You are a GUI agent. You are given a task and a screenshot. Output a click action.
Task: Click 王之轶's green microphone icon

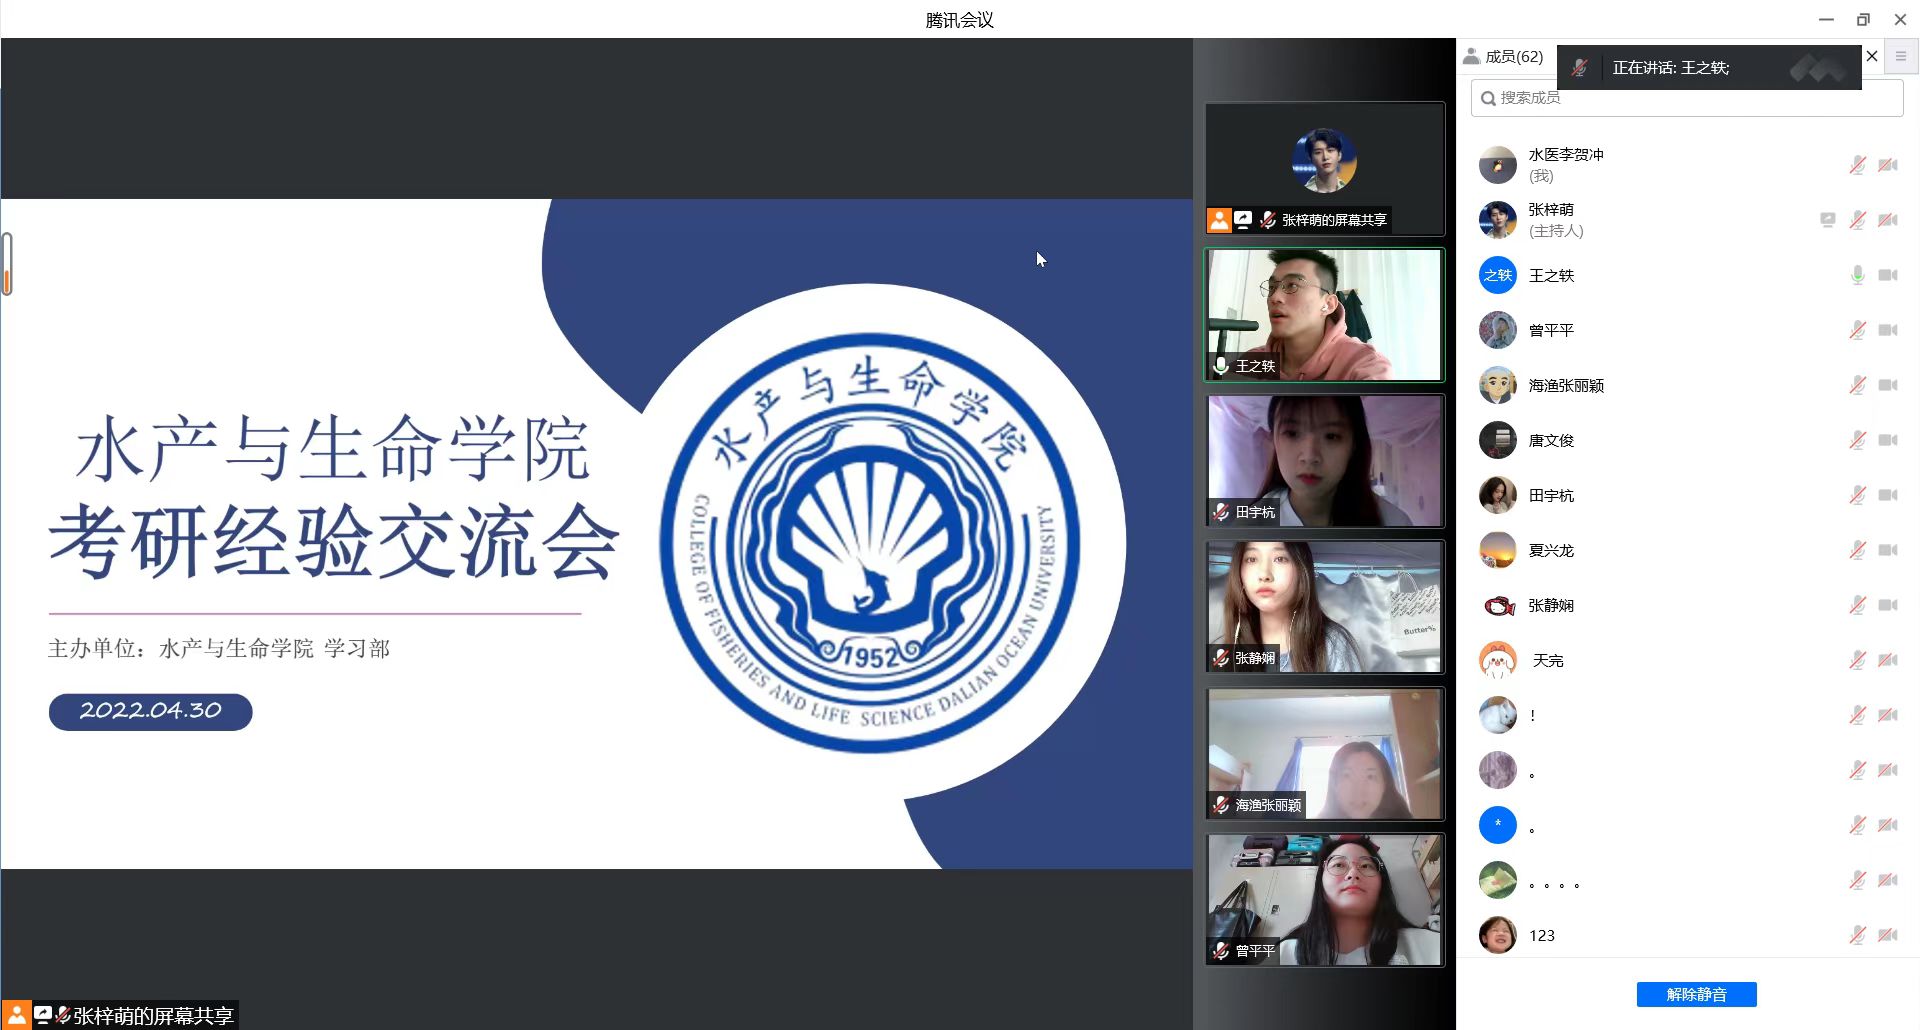pyautogui.click(x=1857, y=275)
